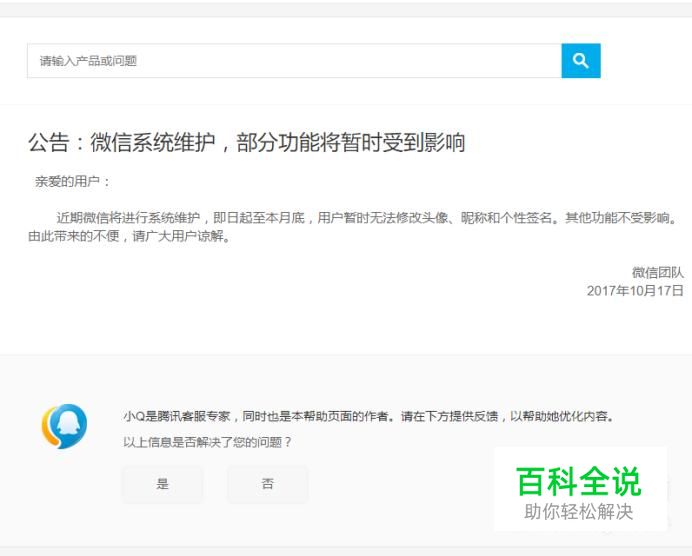Viewport: 692px width, 556px height.
Task: Focus the search field 请输入产品或问题
Action: (x=294, y=60)
